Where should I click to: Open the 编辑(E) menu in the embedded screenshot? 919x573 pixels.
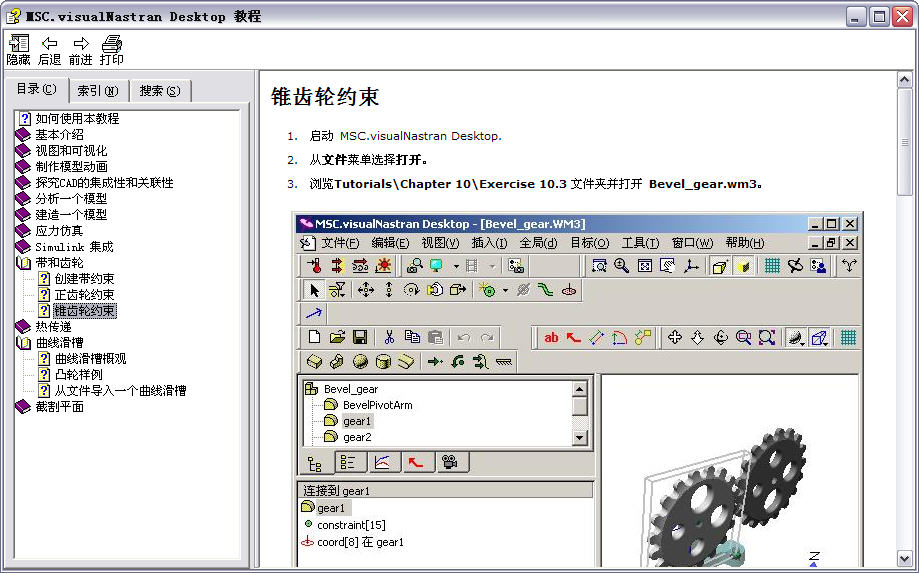(390, 243)
